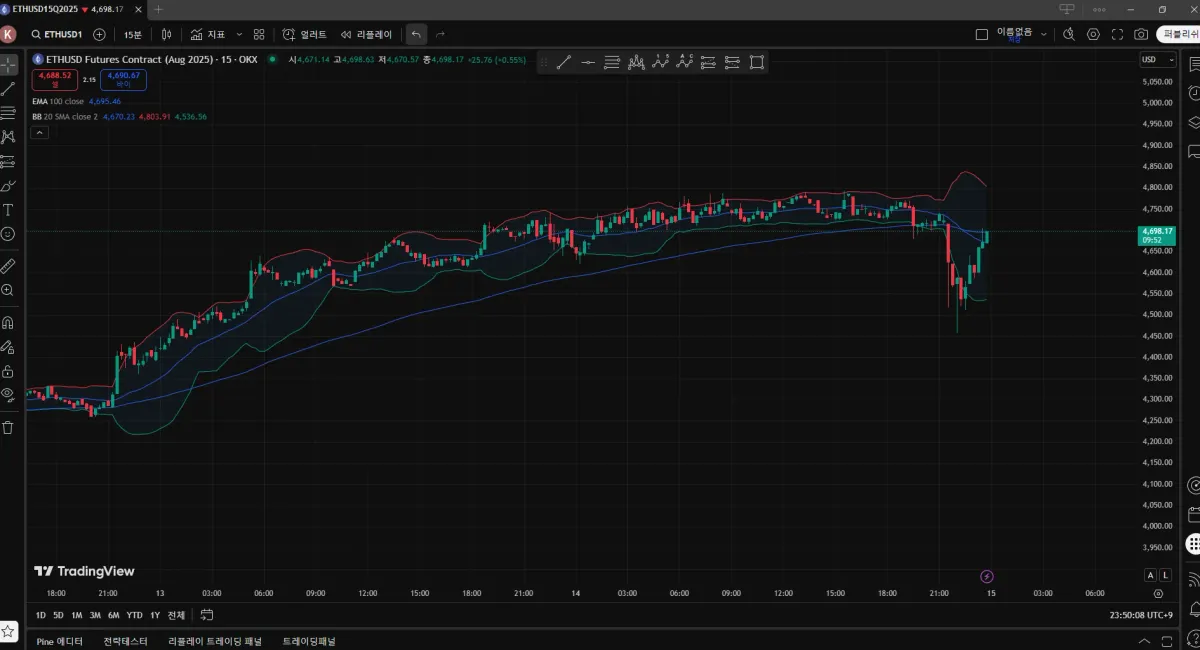Switch to the 전략테스터 tab
Screen dimensions: 1200x650
click(125, 641)
